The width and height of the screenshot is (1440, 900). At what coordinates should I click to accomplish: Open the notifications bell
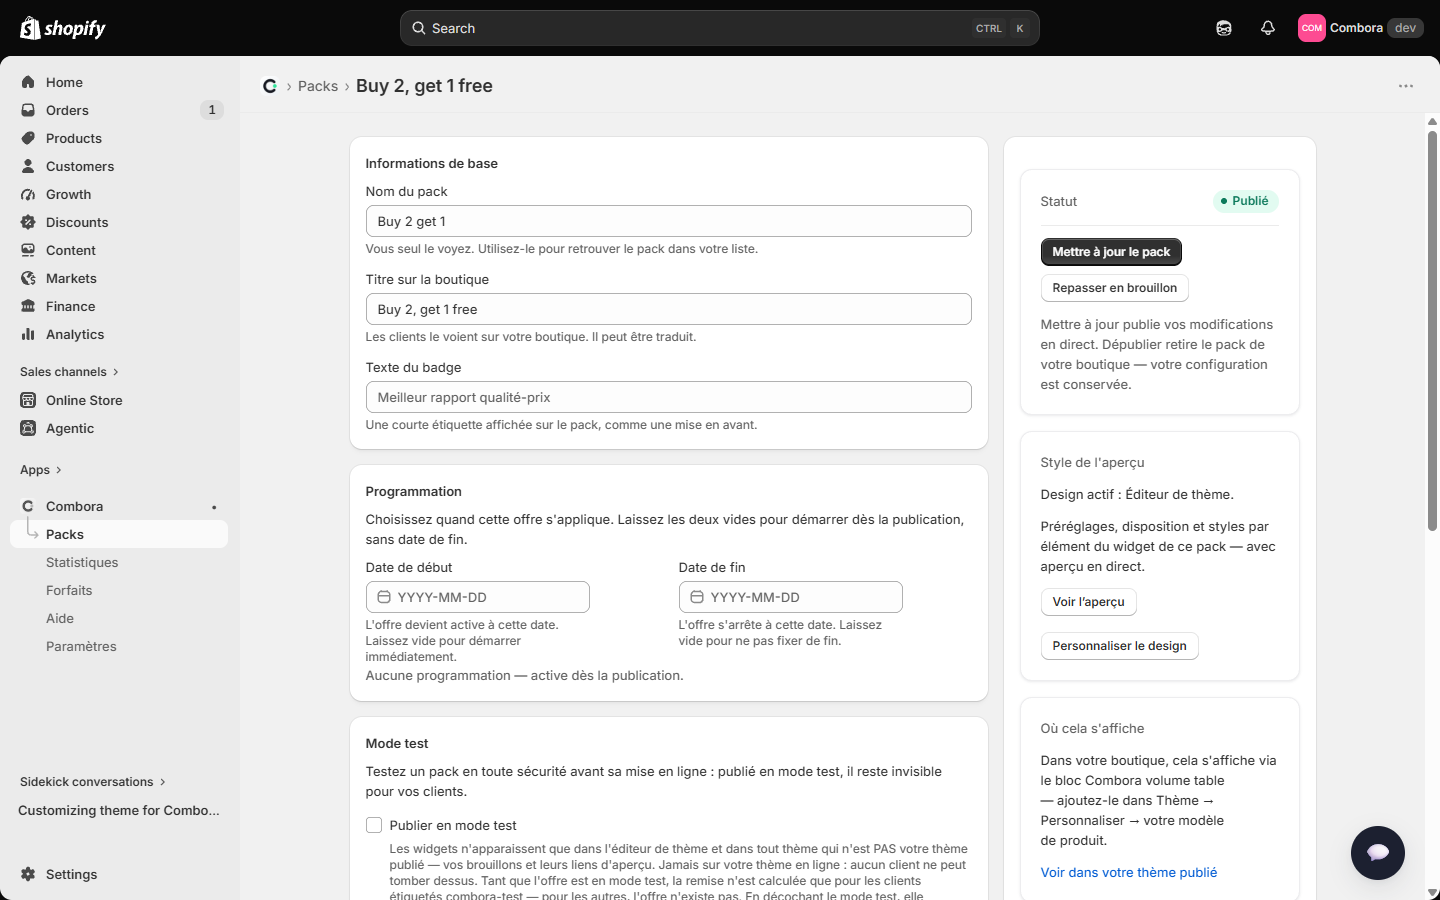click(x=1268, y=28)
